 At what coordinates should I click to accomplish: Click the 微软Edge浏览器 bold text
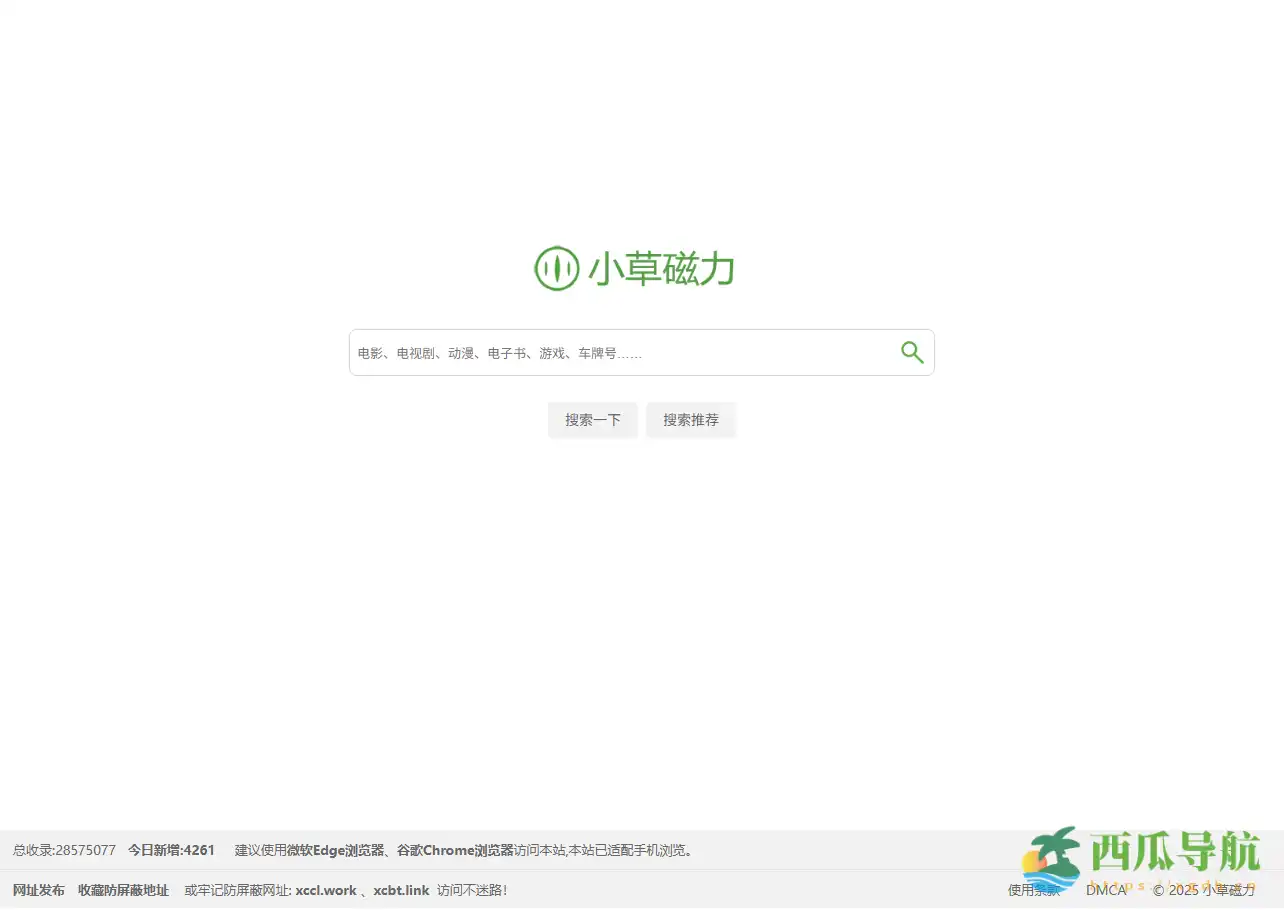pyautogui.click(x=338, y=850)
